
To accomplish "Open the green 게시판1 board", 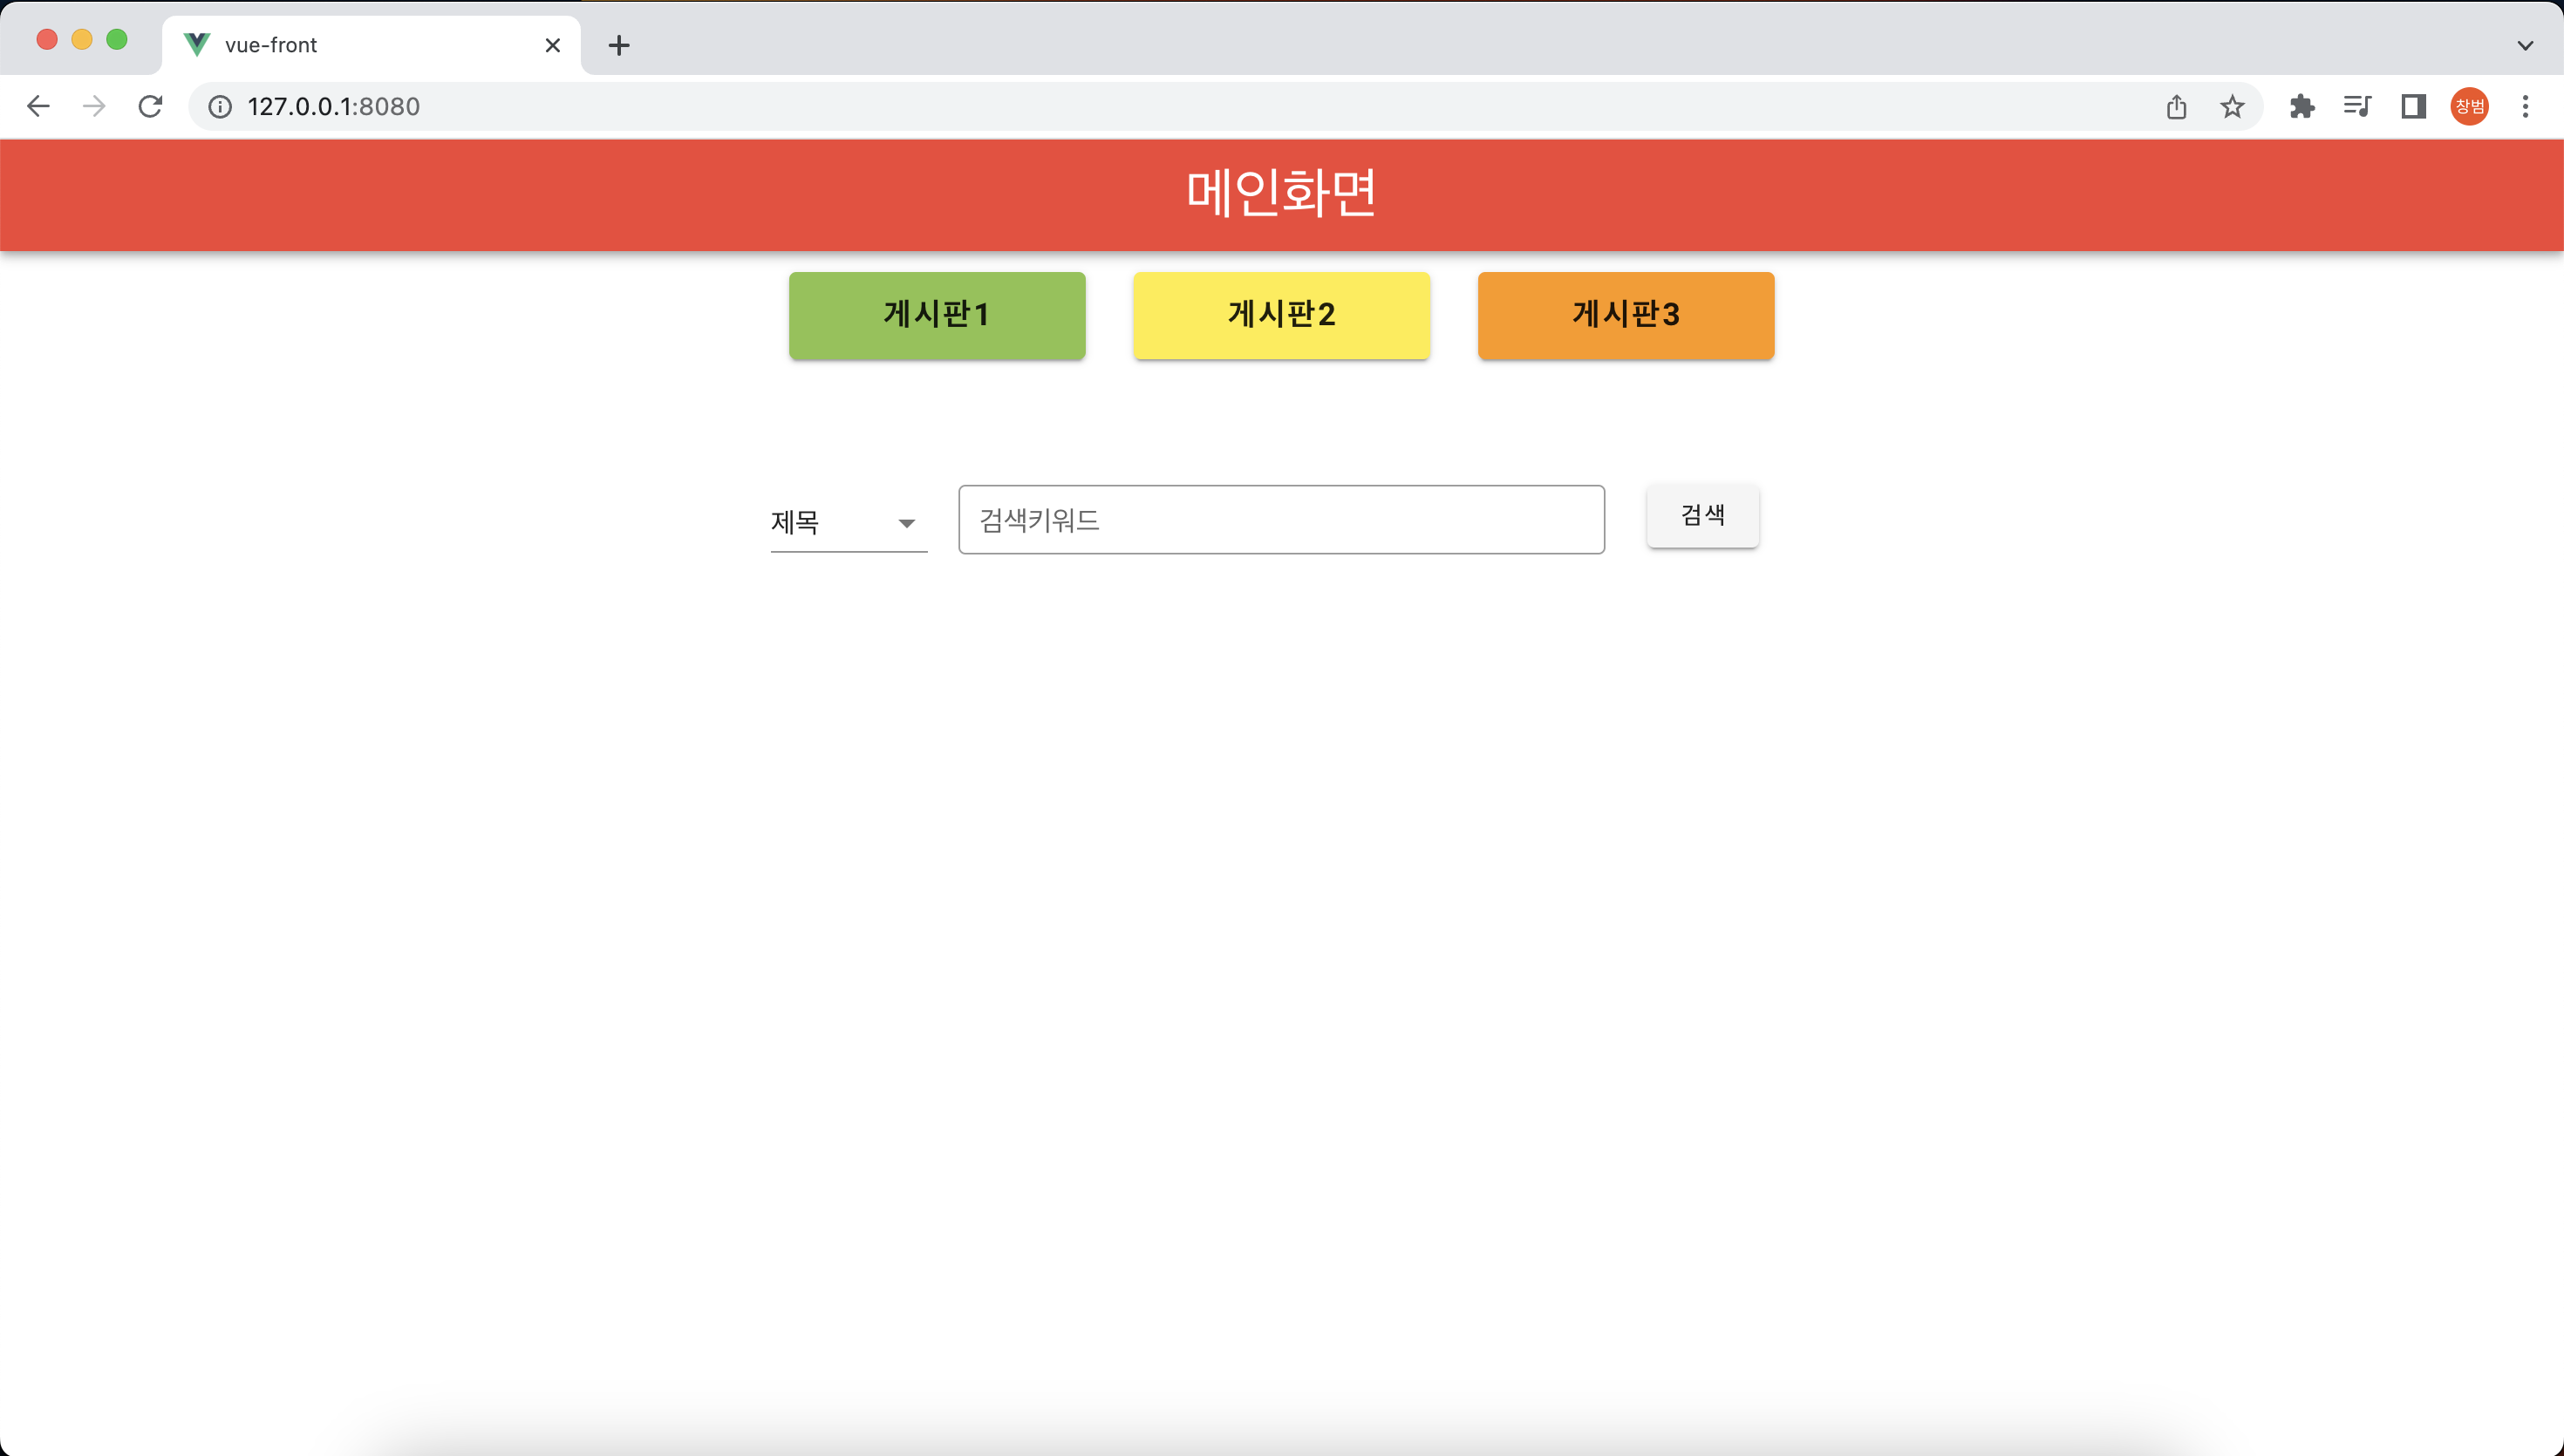I will click(x=936, y=315).
